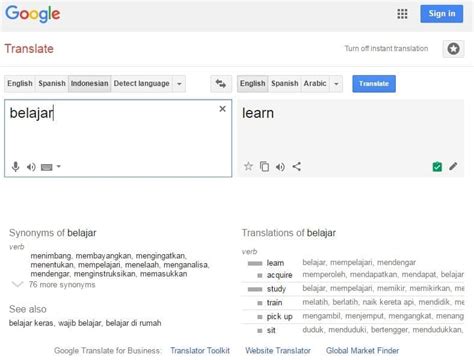Click the translated word learn in output
The width and height of the screenshot is (474, 360).
258,113
